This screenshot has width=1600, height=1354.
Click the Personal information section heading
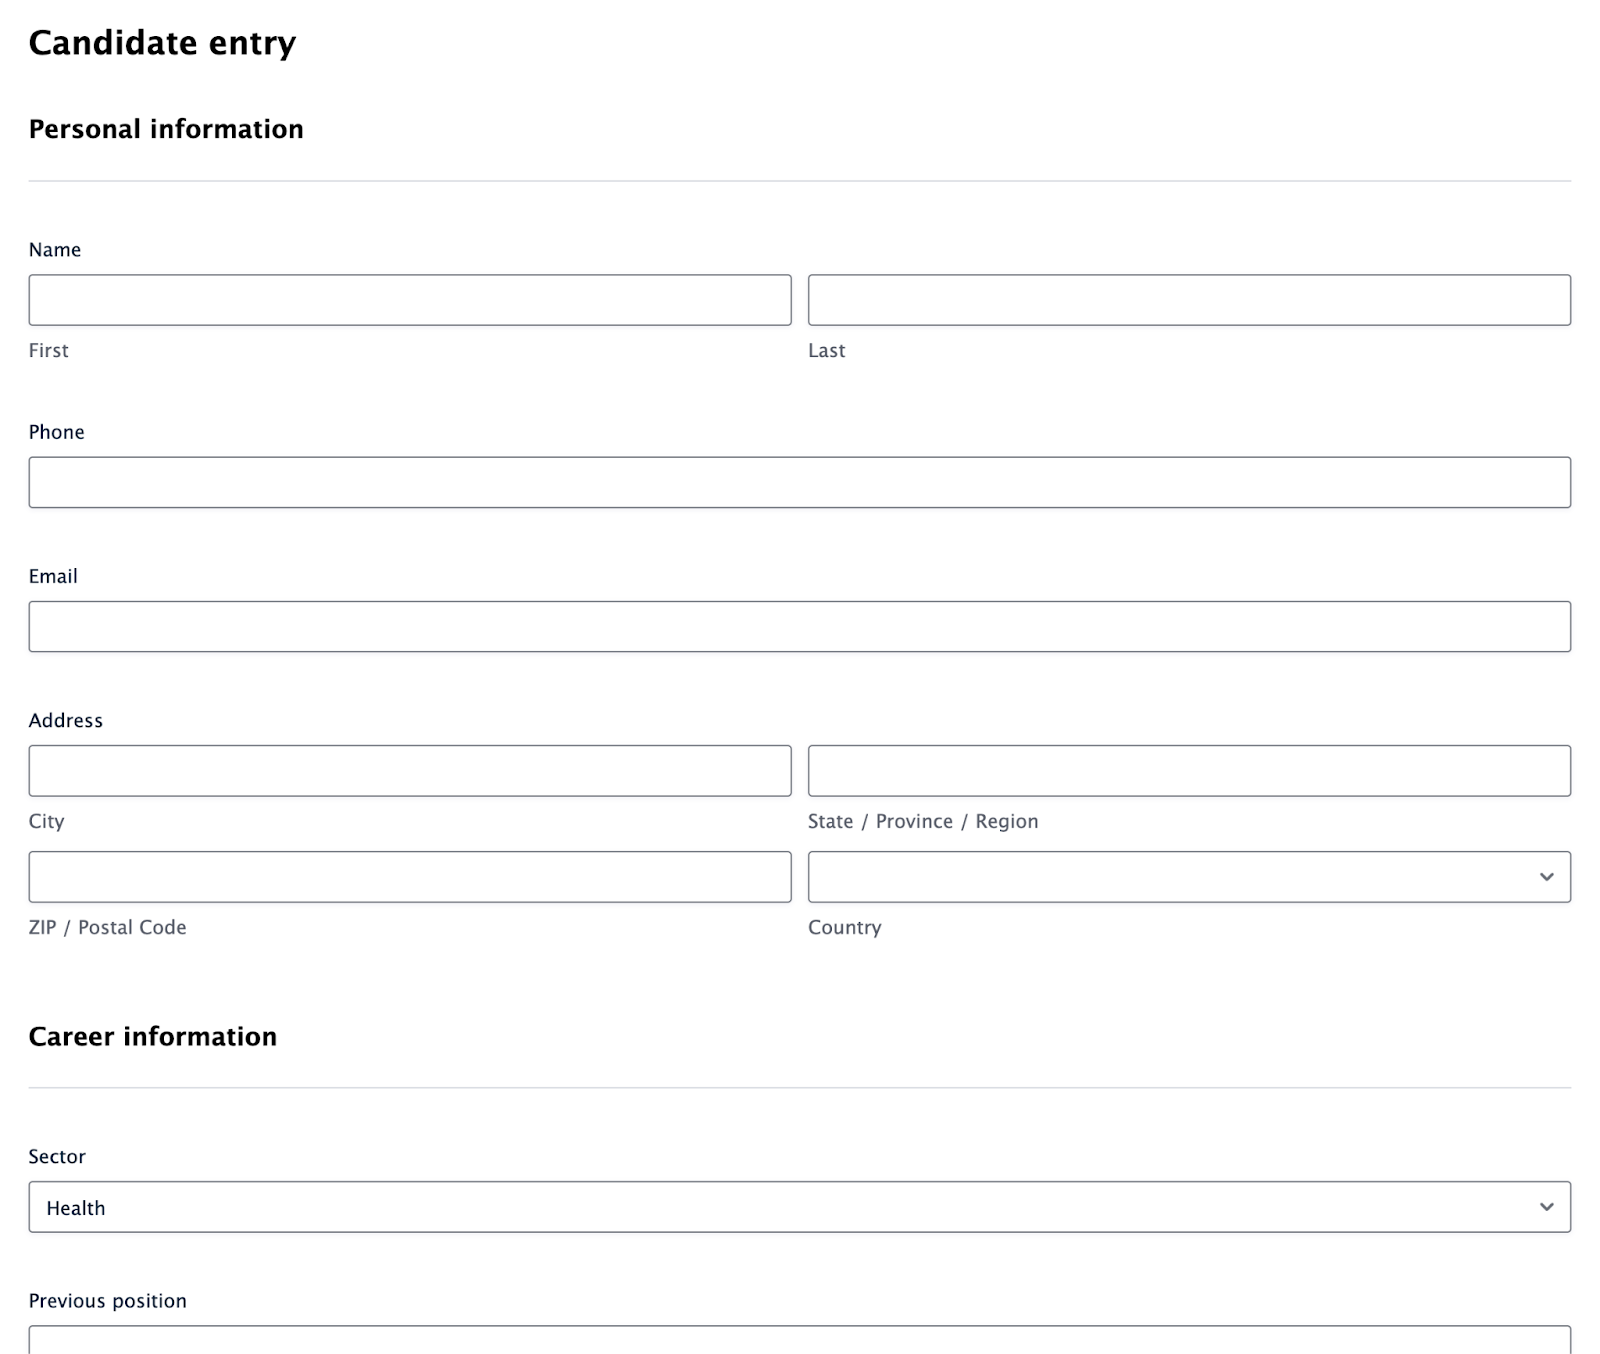(x=166, y=129)
